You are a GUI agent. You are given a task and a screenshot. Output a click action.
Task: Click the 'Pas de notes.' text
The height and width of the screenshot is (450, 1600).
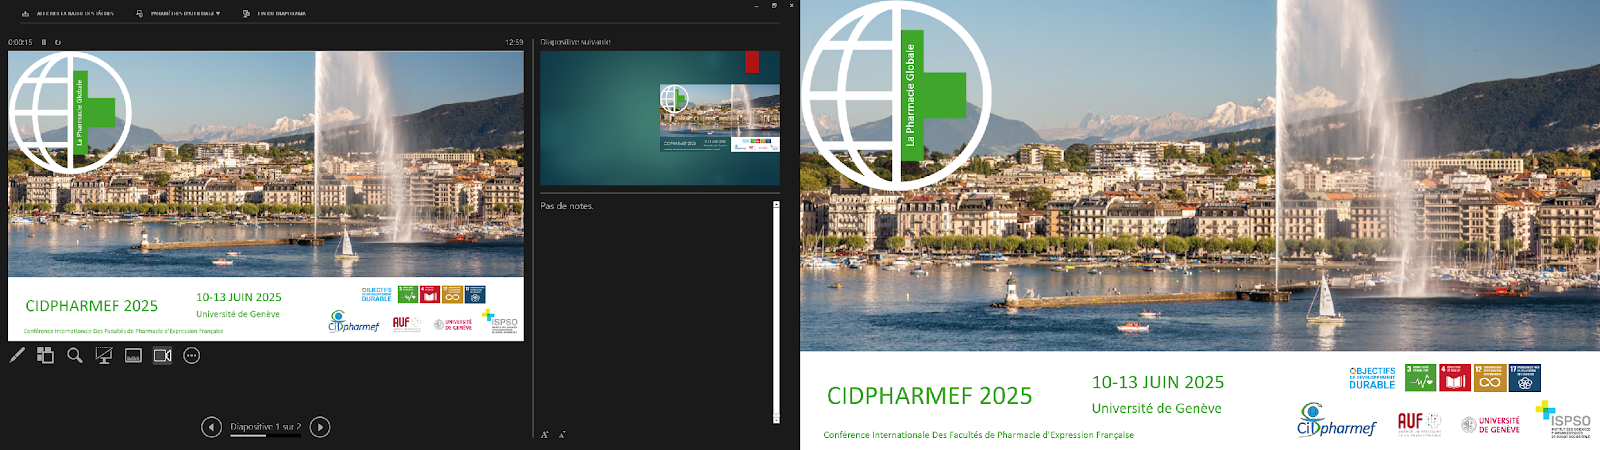(567, 206)
